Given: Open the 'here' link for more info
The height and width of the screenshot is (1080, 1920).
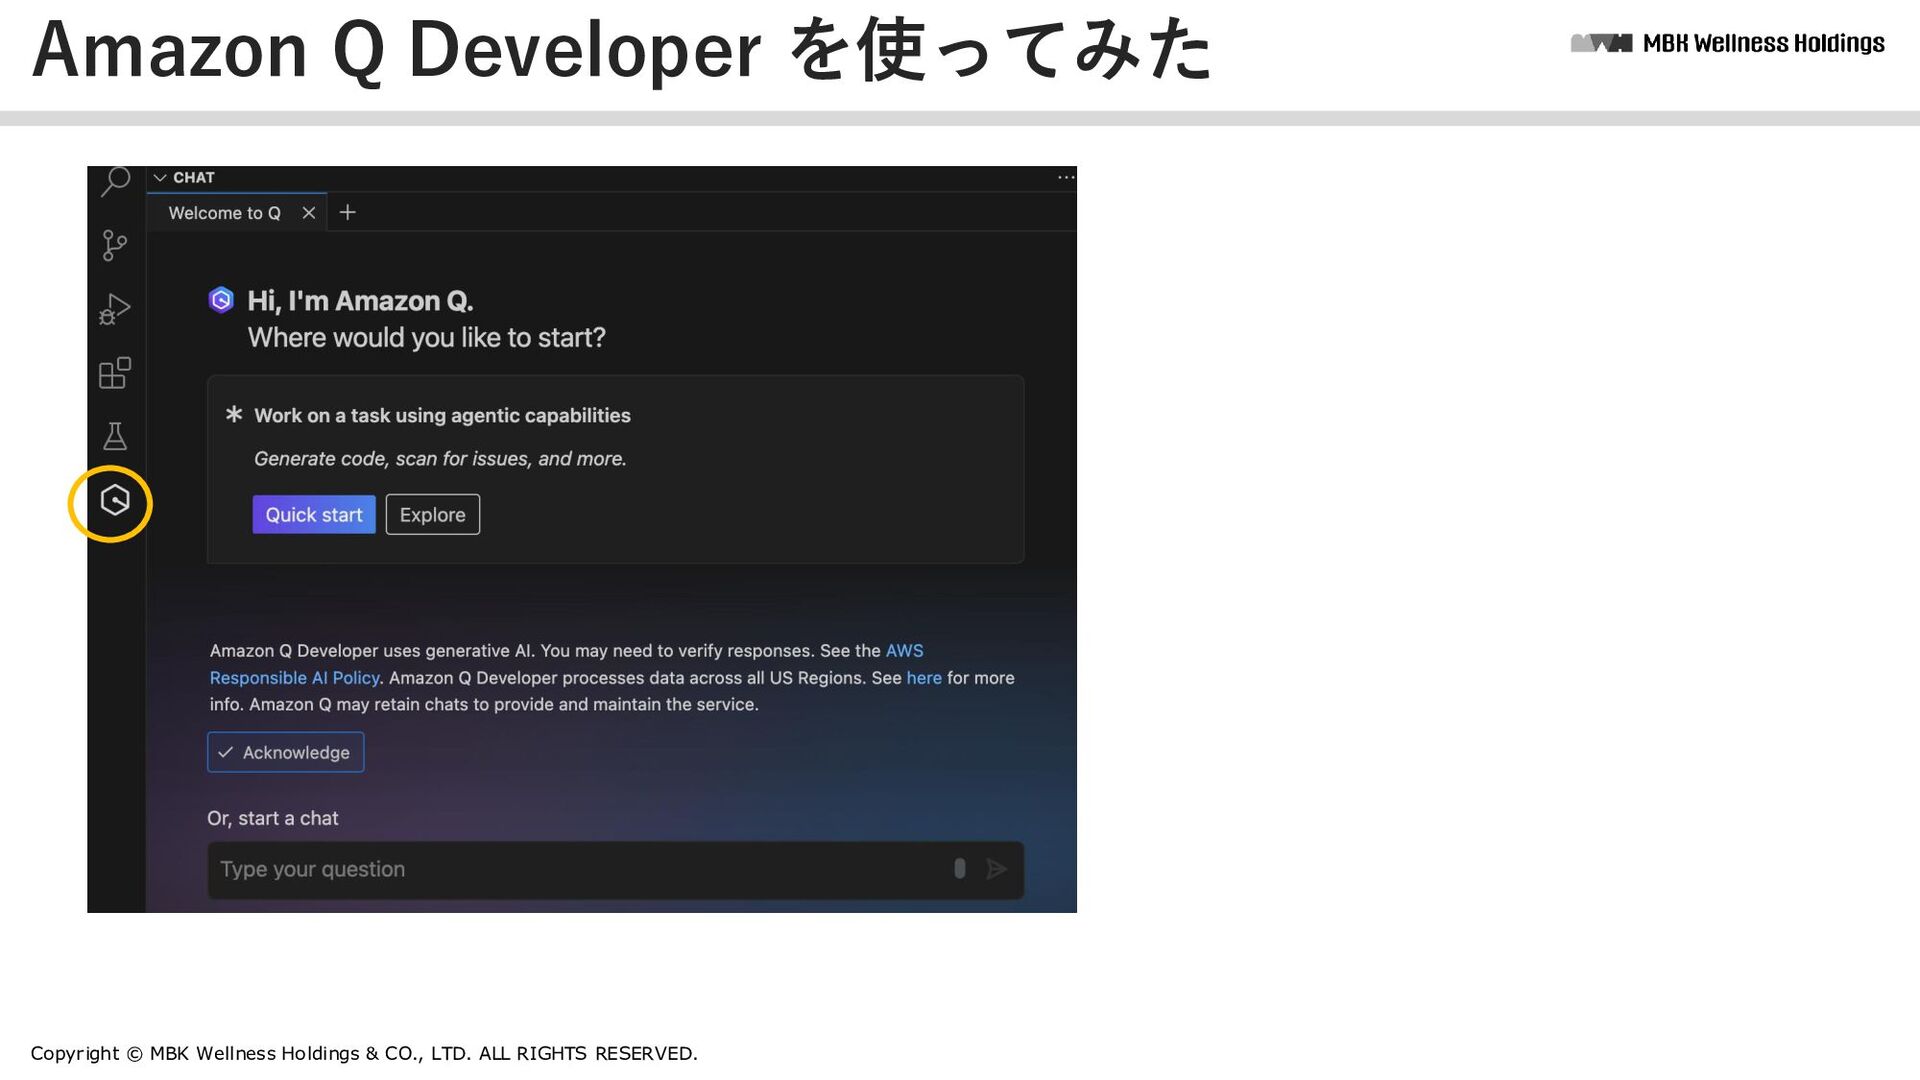Looking at the screenshot, I should click(x=924, y=678).
